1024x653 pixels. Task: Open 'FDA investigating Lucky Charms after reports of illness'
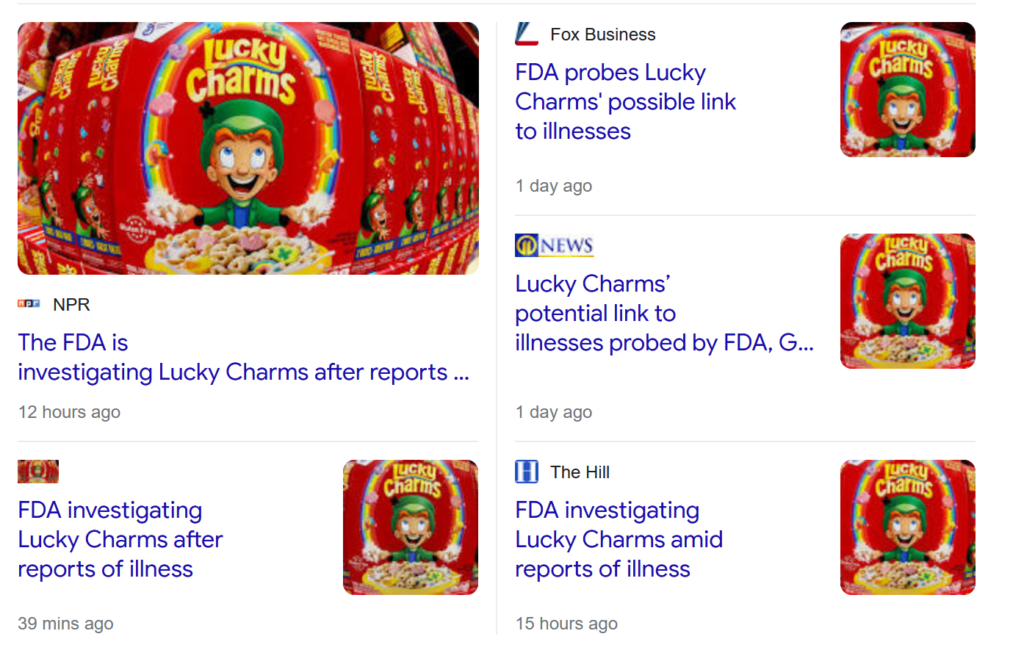120,539
